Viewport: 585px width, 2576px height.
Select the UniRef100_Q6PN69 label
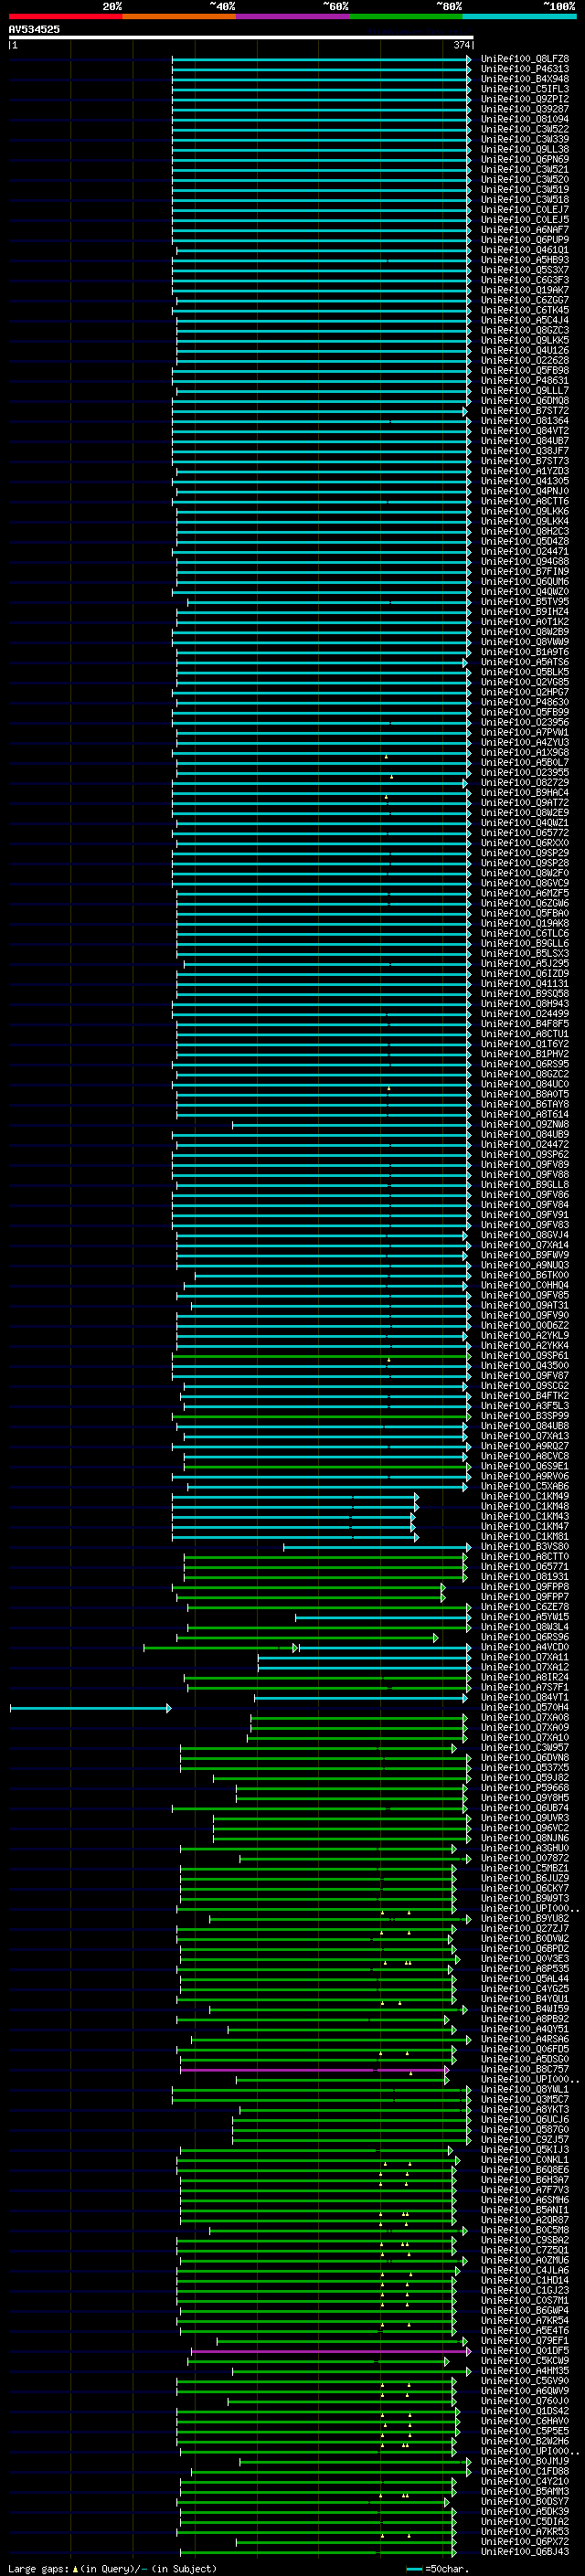(525, 159)
